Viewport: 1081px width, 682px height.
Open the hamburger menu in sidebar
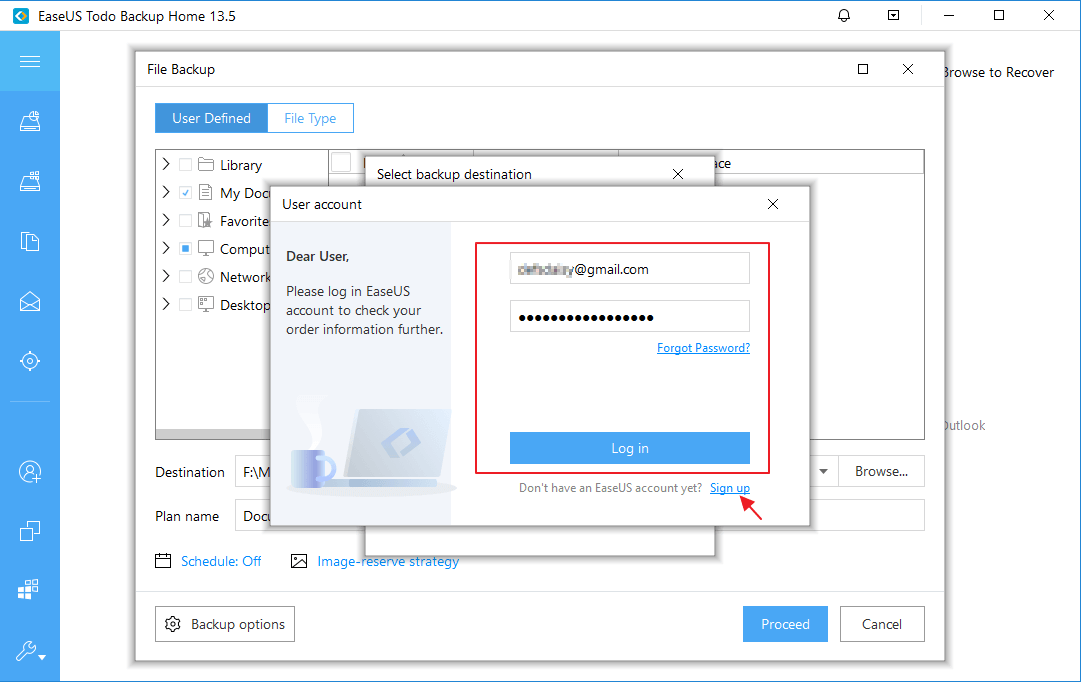(30, 62)
